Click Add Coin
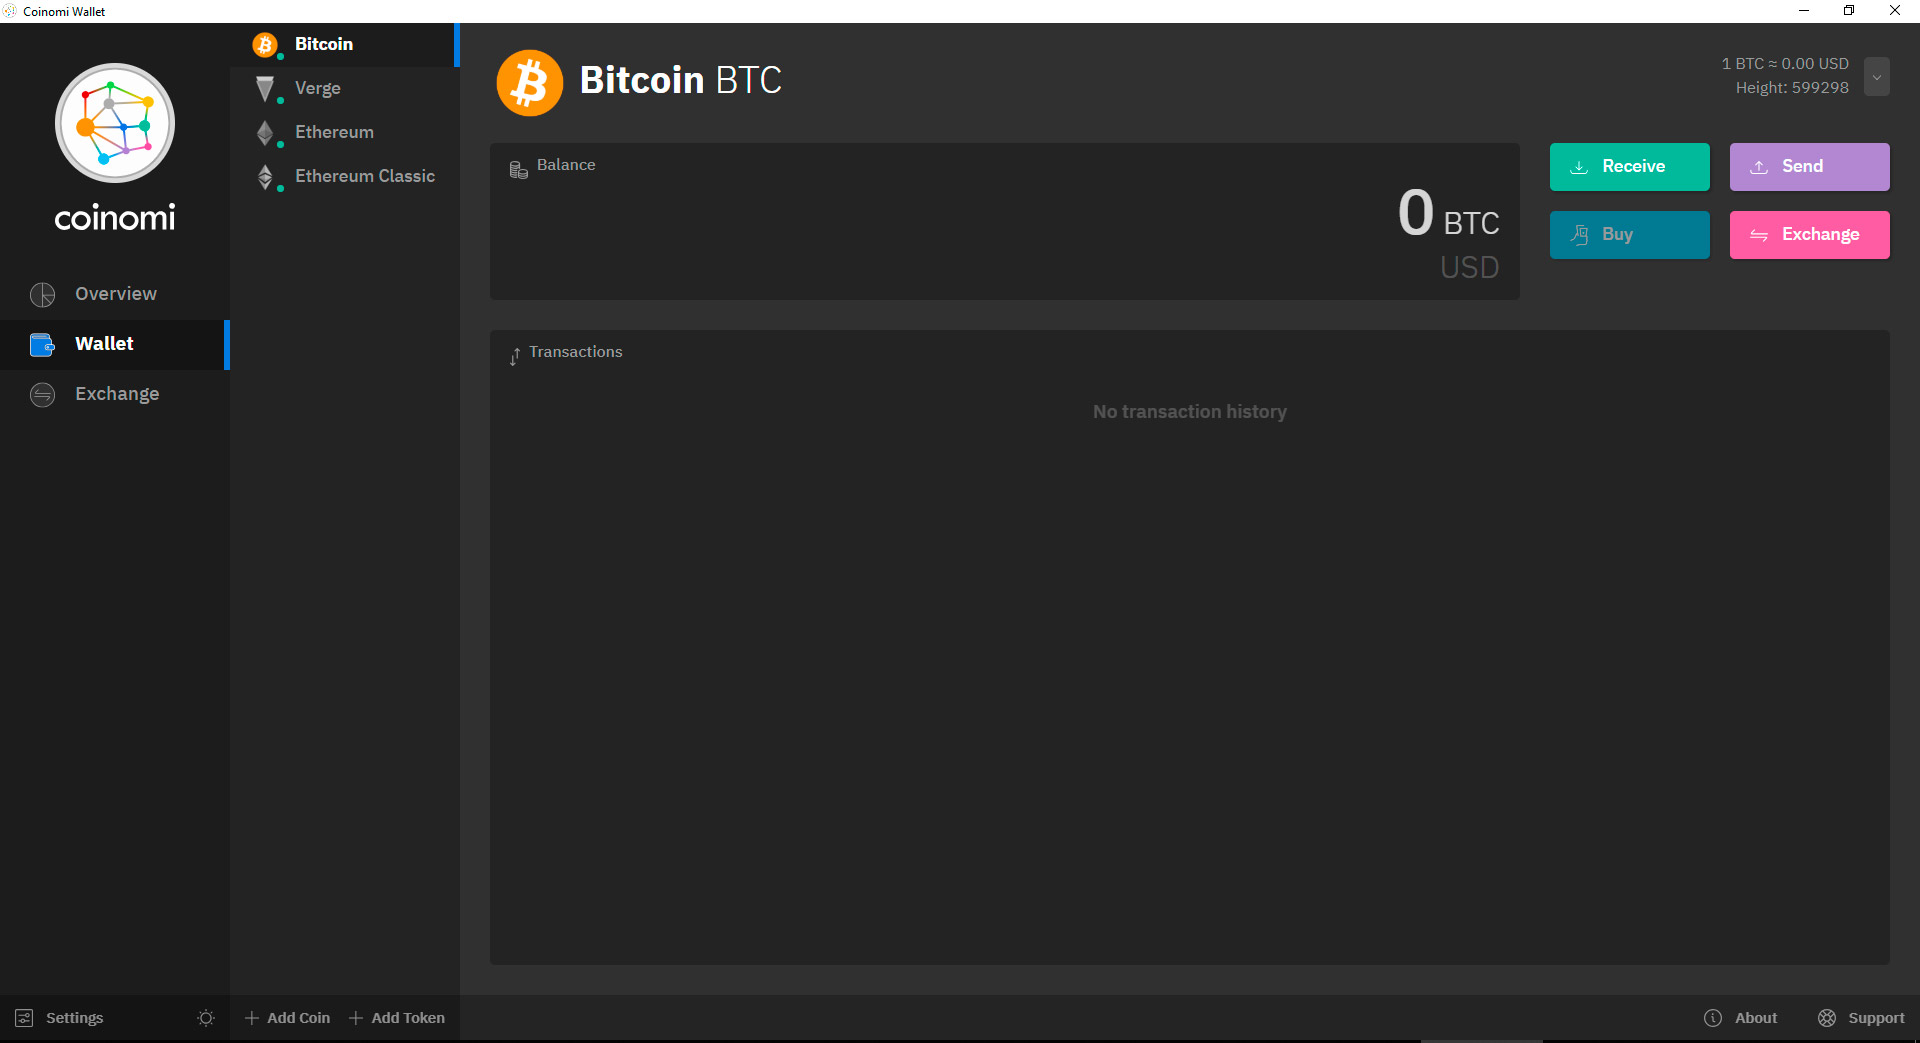 point(287,1018)
